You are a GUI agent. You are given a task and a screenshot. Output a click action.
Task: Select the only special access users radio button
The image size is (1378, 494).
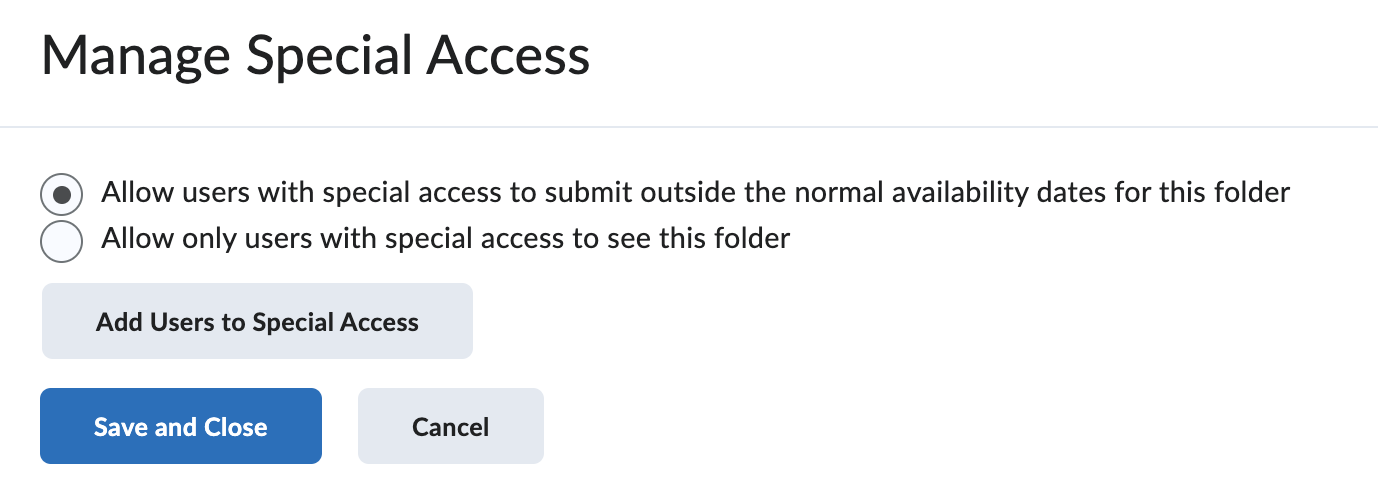coord(62,241)
